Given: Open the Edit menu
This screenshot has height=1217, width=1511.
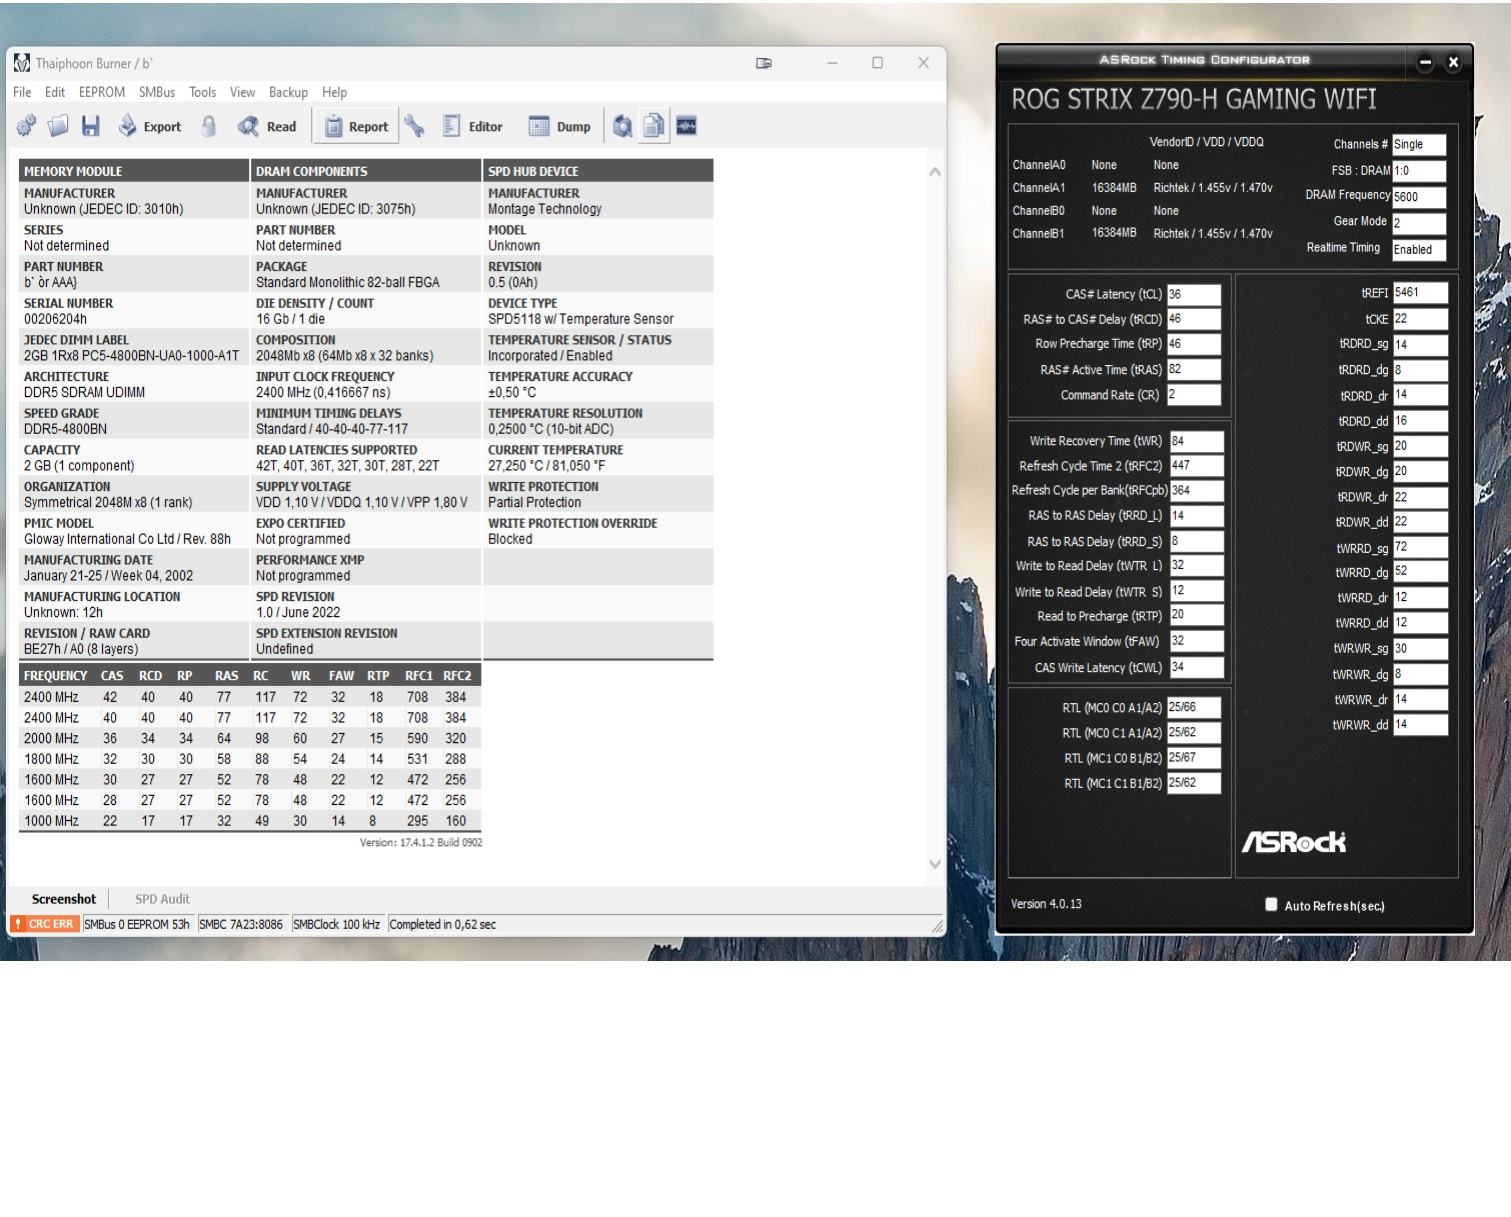Looking at the screenshot, I should [x=55, y=92].
